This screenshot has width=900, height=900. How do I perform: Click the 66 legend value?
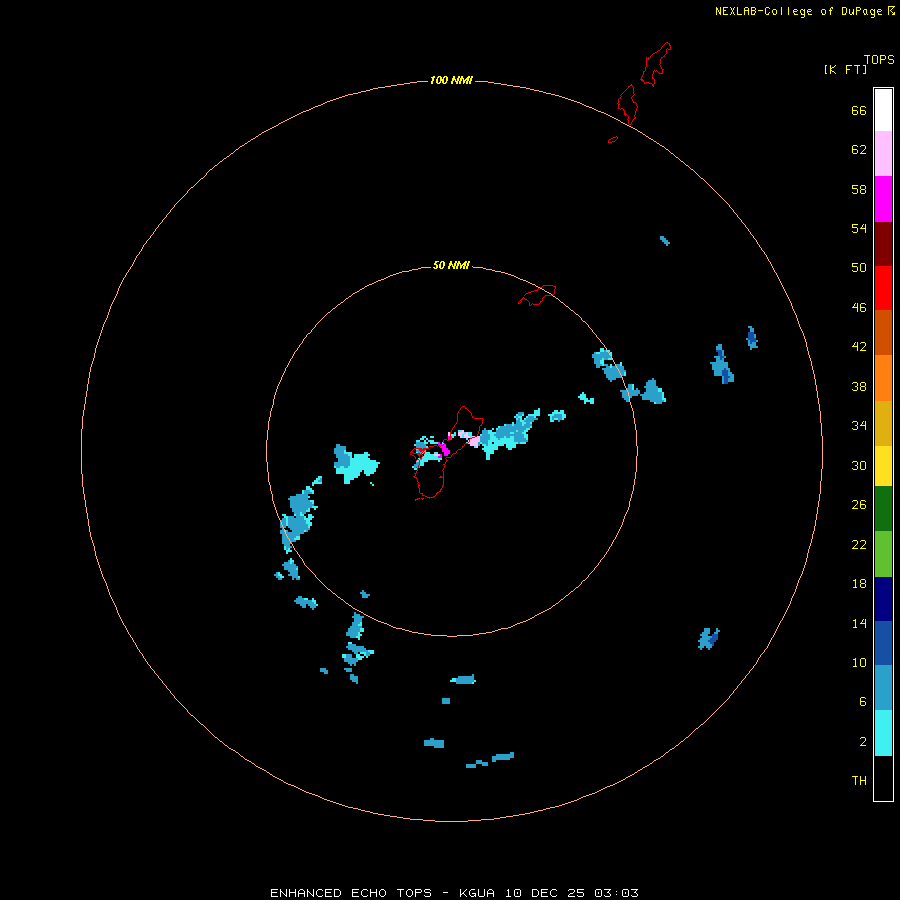(859, 110)
